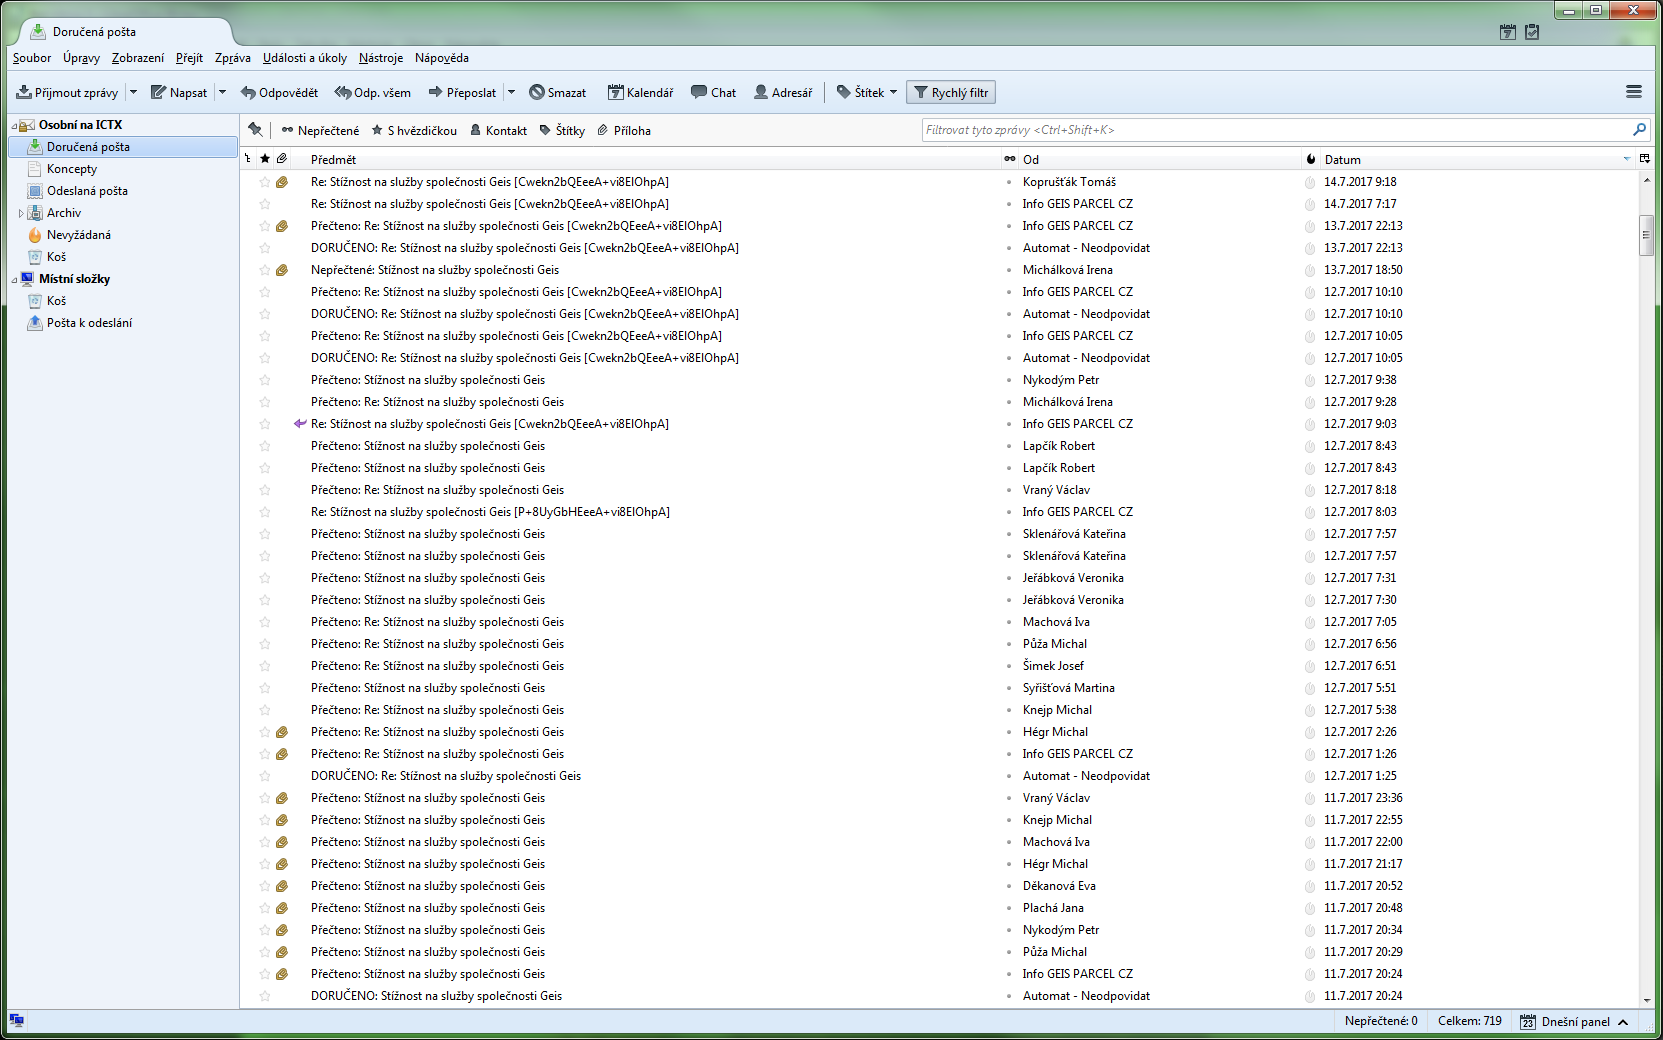The width and height of the screenshot is (1663, 1040).
Task: Click the Filtrovat tyto zprávy search field
Action: tap(1275, 130)
